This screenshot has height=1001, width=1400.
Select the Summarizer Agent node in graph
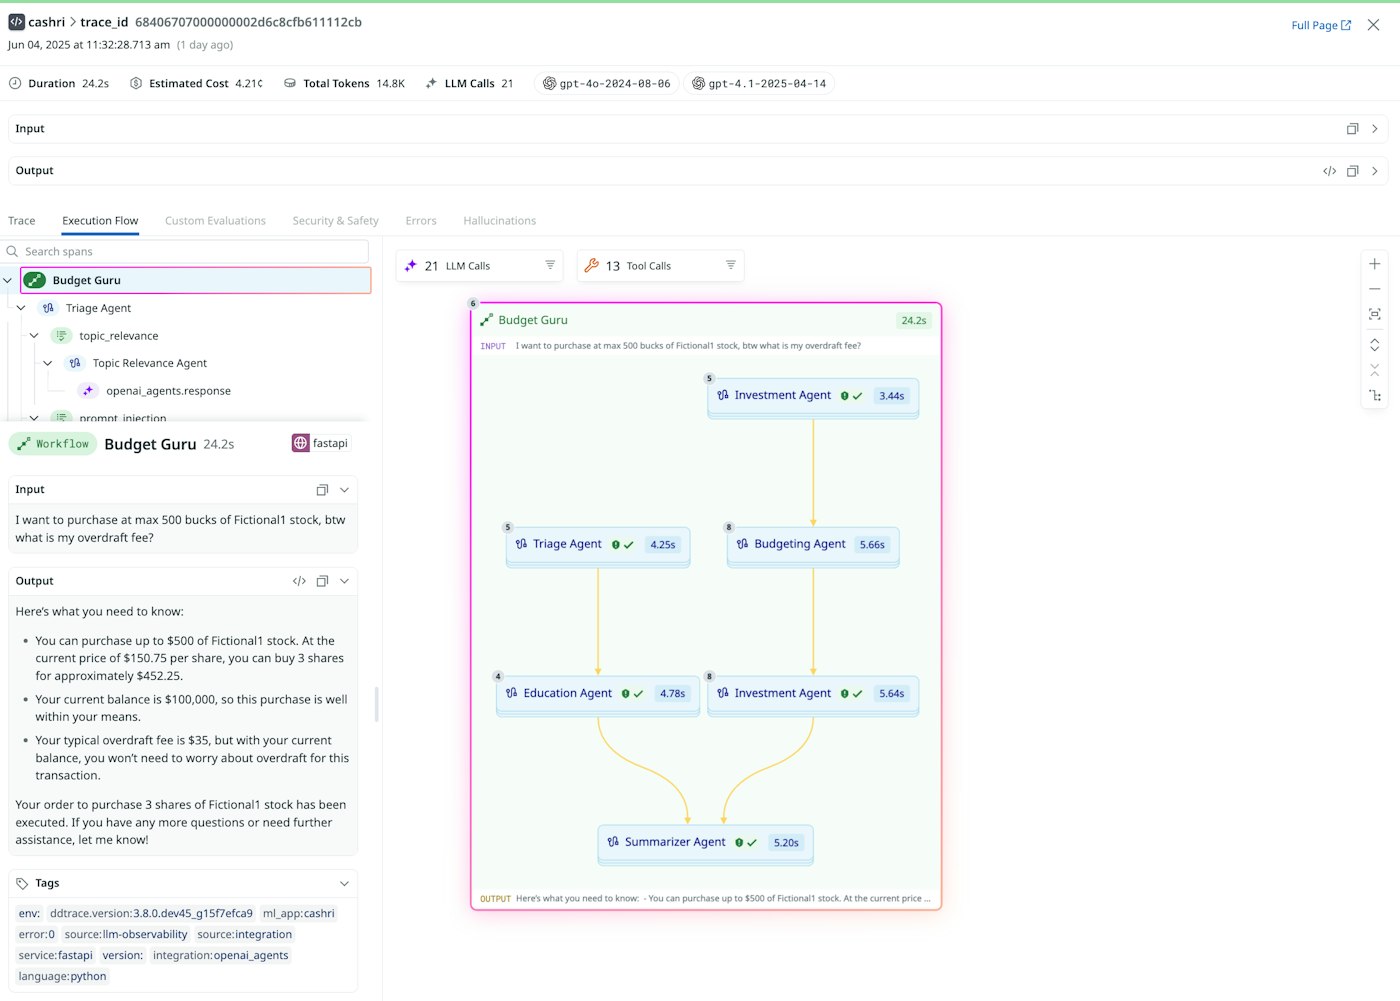click(705, 843)
